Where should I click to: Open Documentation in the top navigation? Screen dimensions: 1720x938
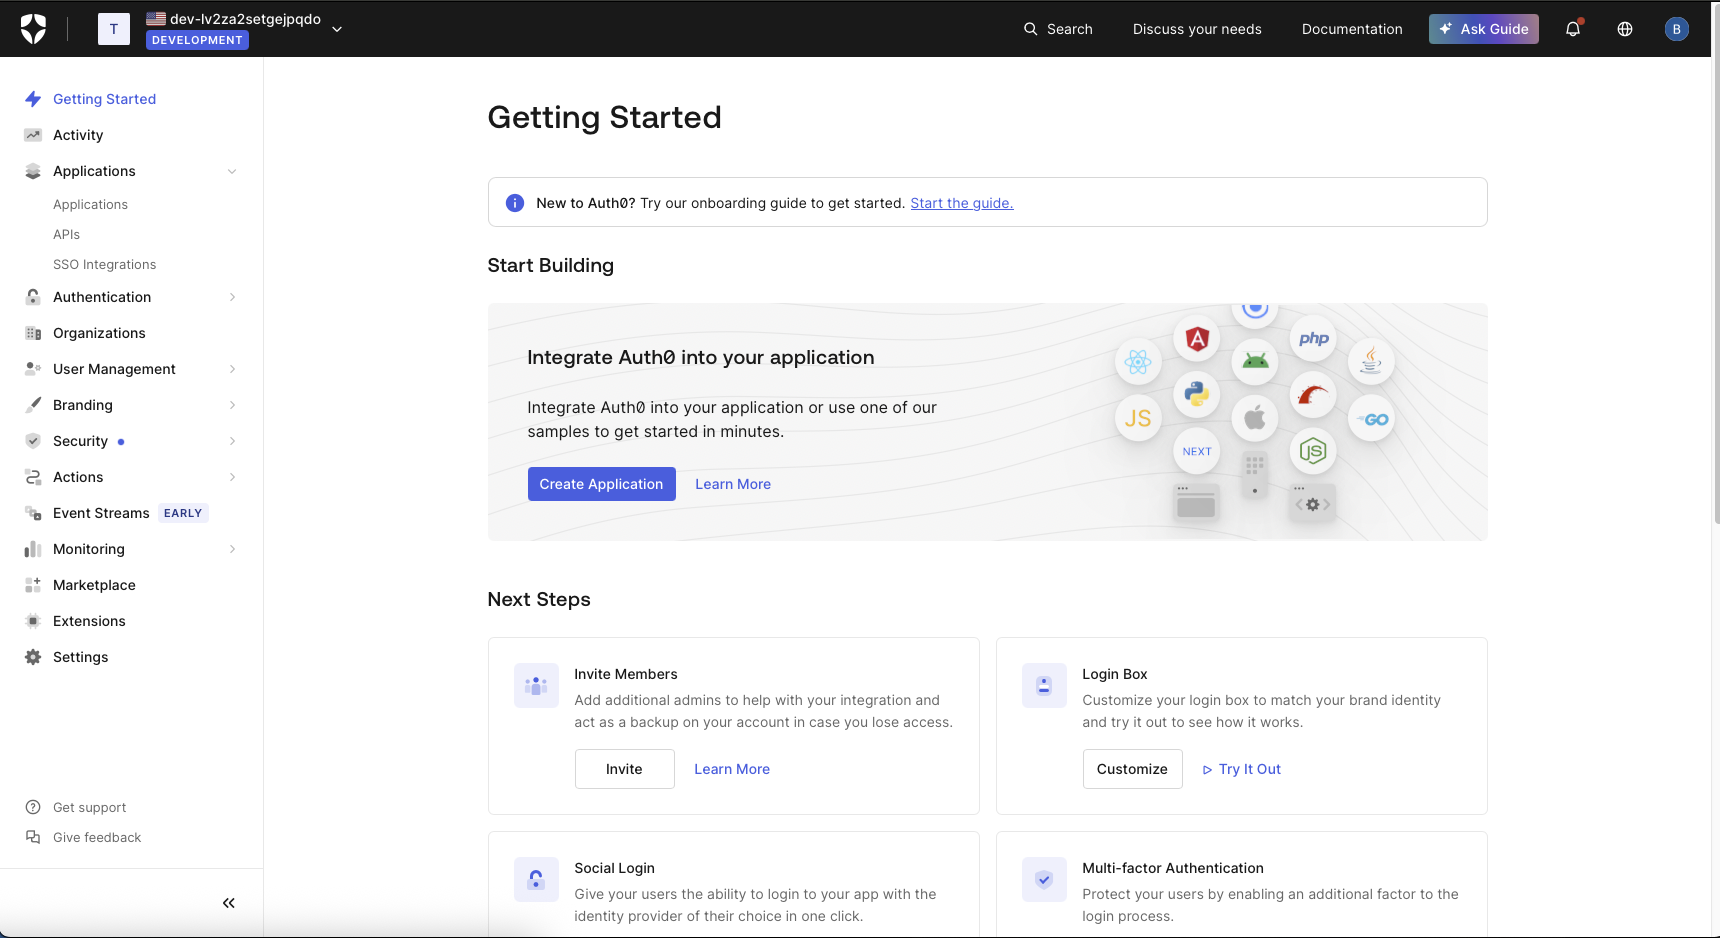point(1352,29)
